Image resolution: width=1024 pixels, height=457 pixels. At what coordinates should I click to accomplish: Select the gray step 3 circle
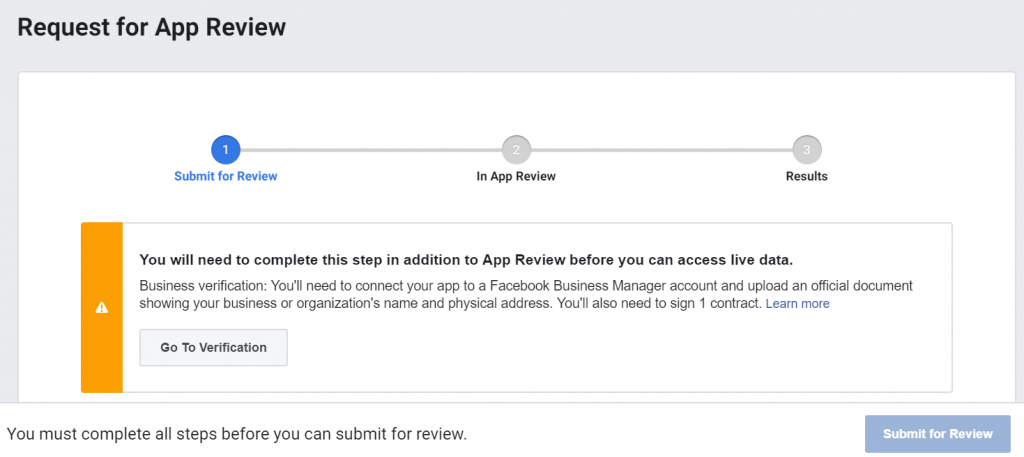[x=806, y=150]
